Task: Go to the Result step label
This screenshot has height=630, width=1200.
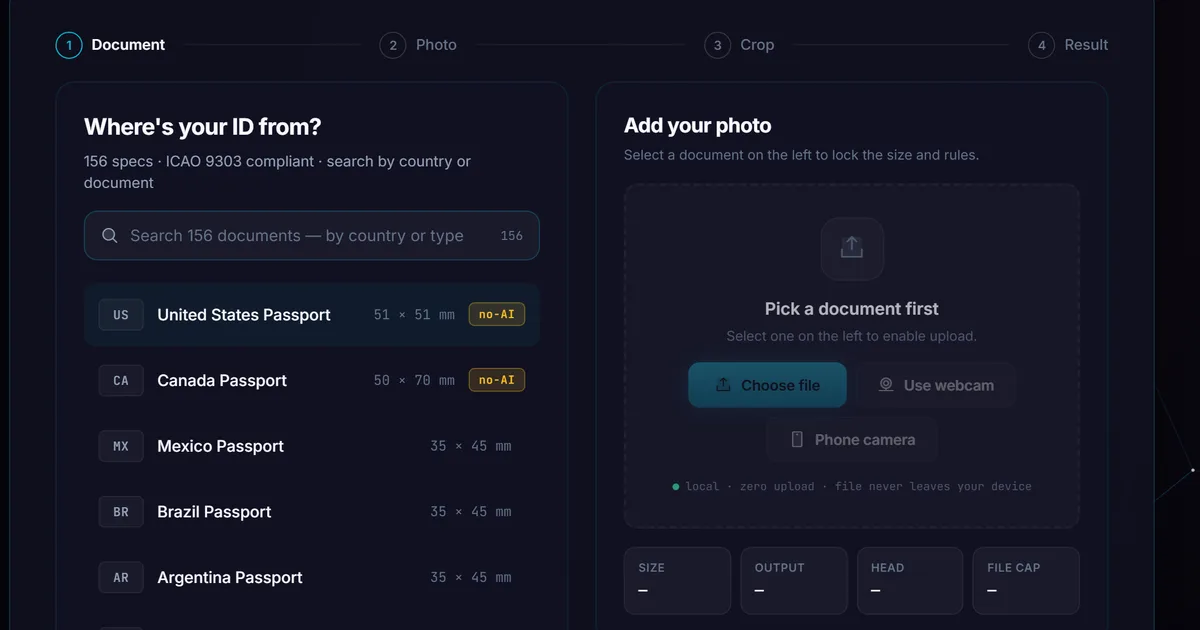Action: coord(1086,45)
